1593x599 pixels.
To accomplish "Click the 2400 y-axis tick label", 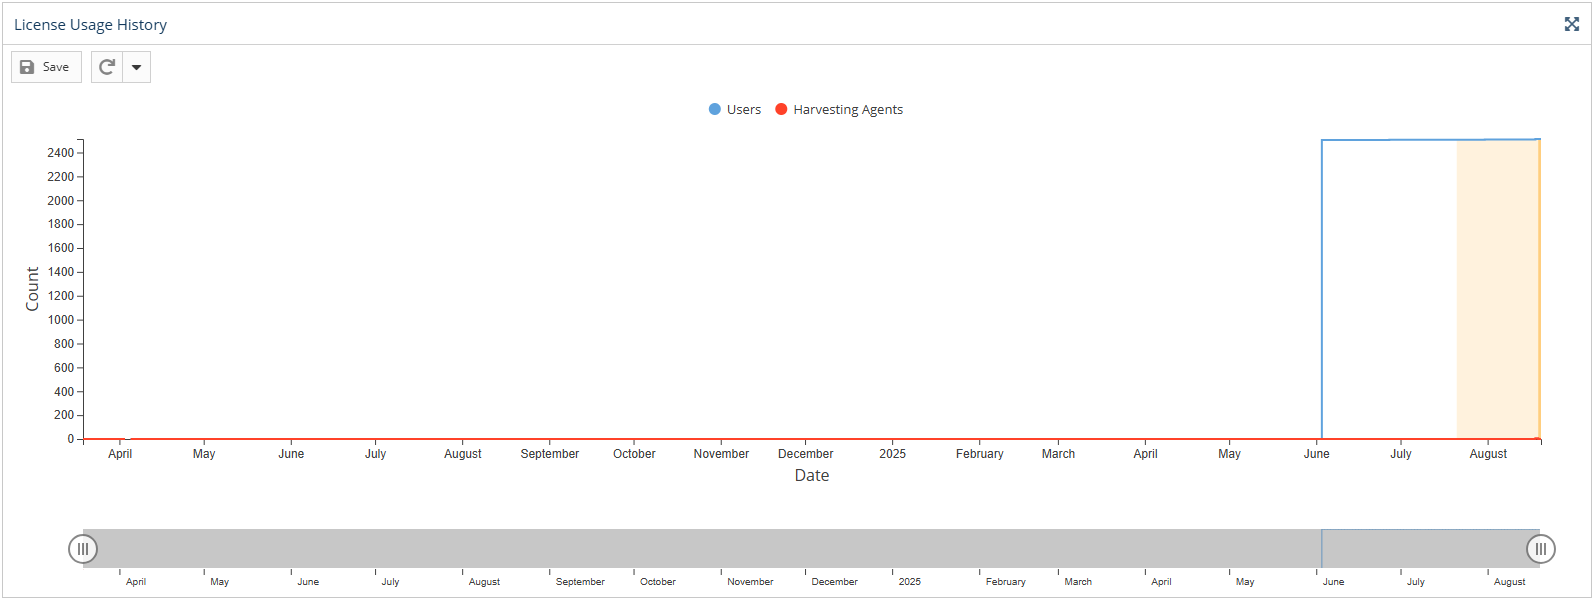I will click(x=60, y=153).
